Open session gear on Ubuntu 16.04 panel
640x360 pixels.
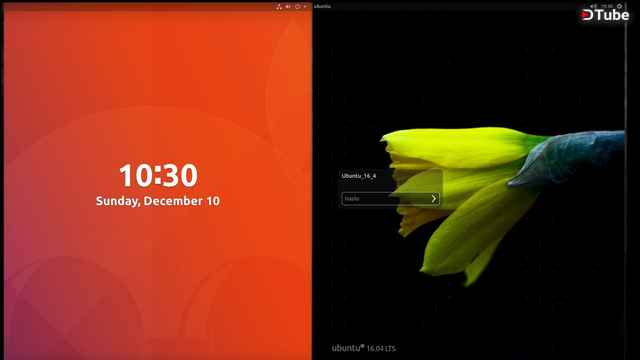click(x=620, y=6)
